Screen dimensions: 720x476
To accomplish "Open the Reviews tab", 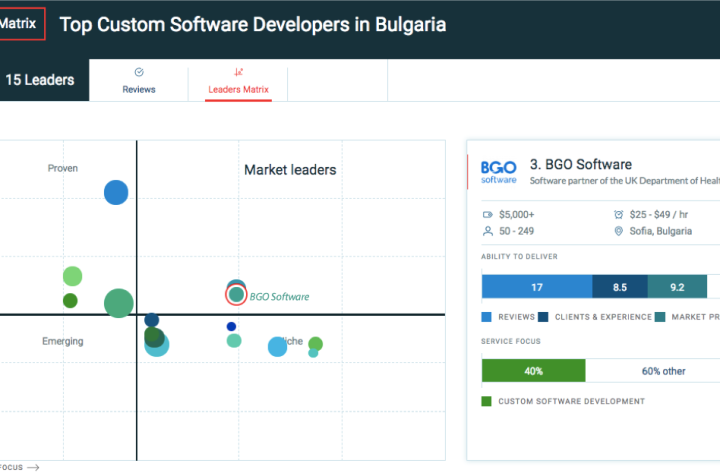I will tap(138, 80).
